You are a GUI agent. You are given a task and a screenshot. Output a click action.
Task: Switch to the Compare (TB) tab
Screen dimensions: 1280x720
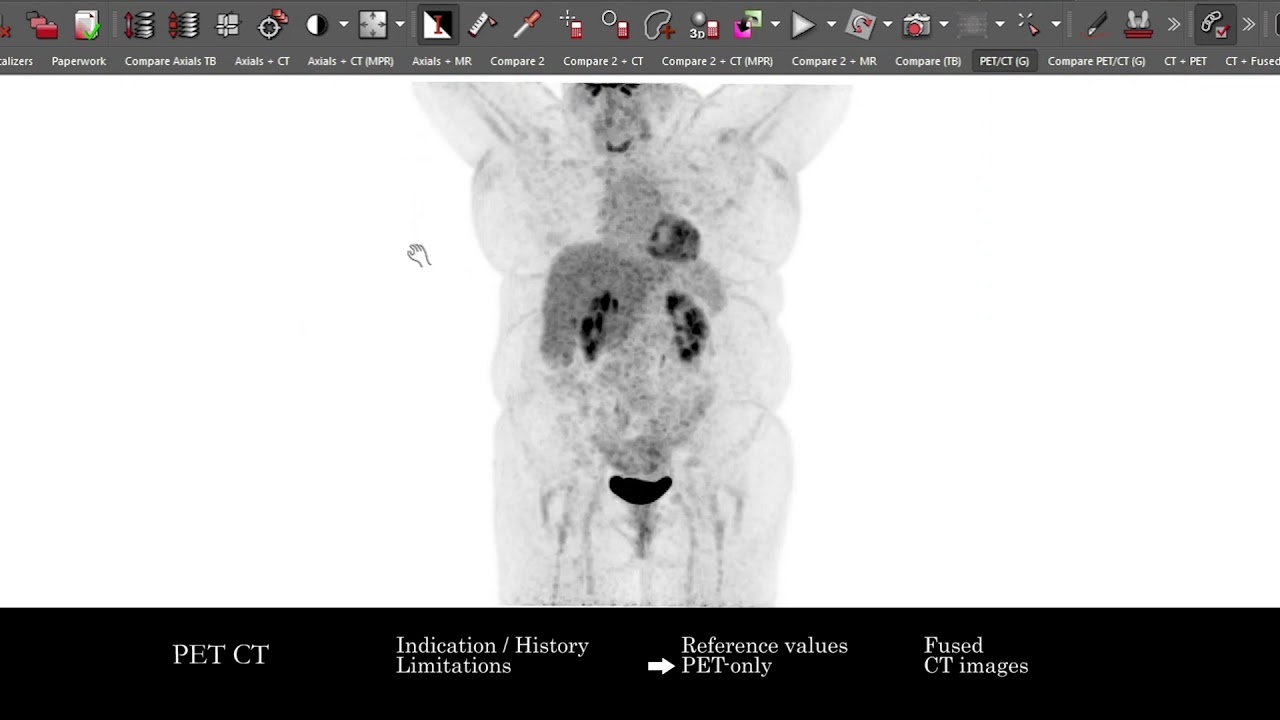click(928, 61)
